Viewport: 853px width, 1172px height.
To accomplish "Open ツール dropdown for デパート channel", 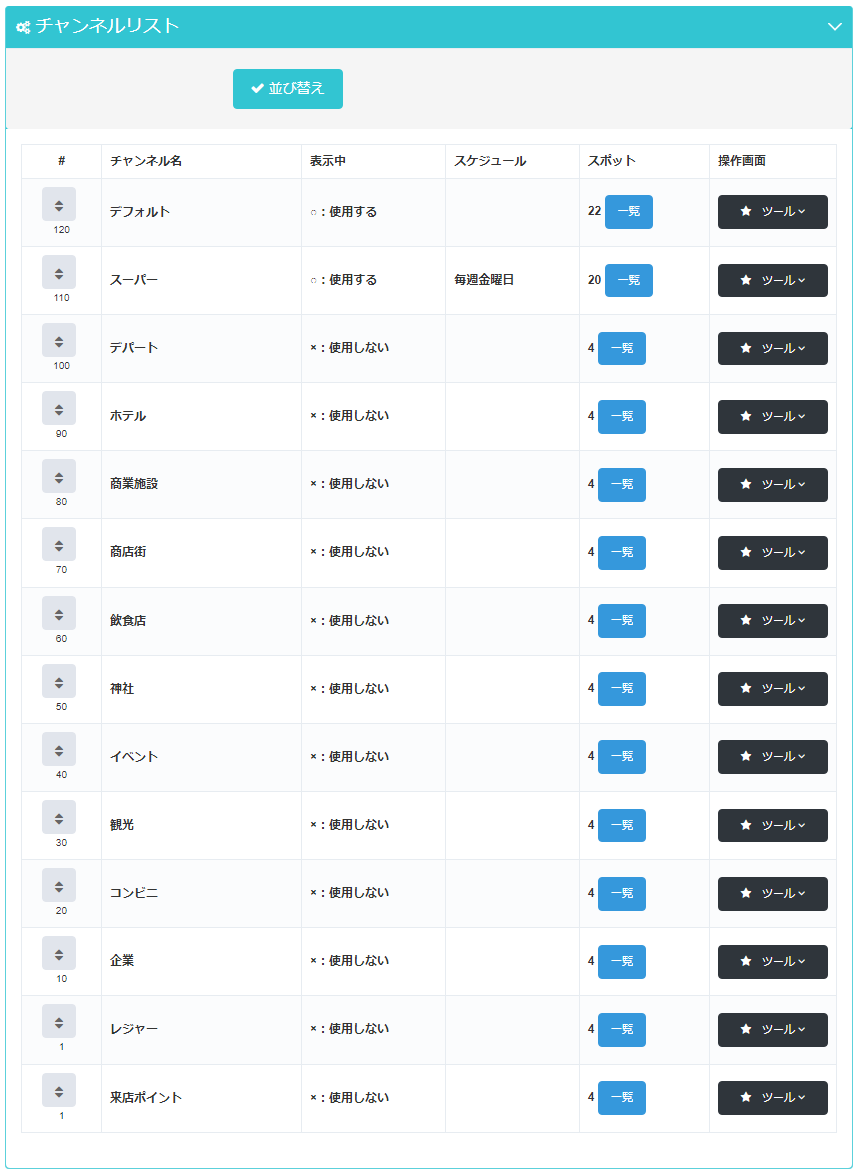I will (x=772, y=348).
